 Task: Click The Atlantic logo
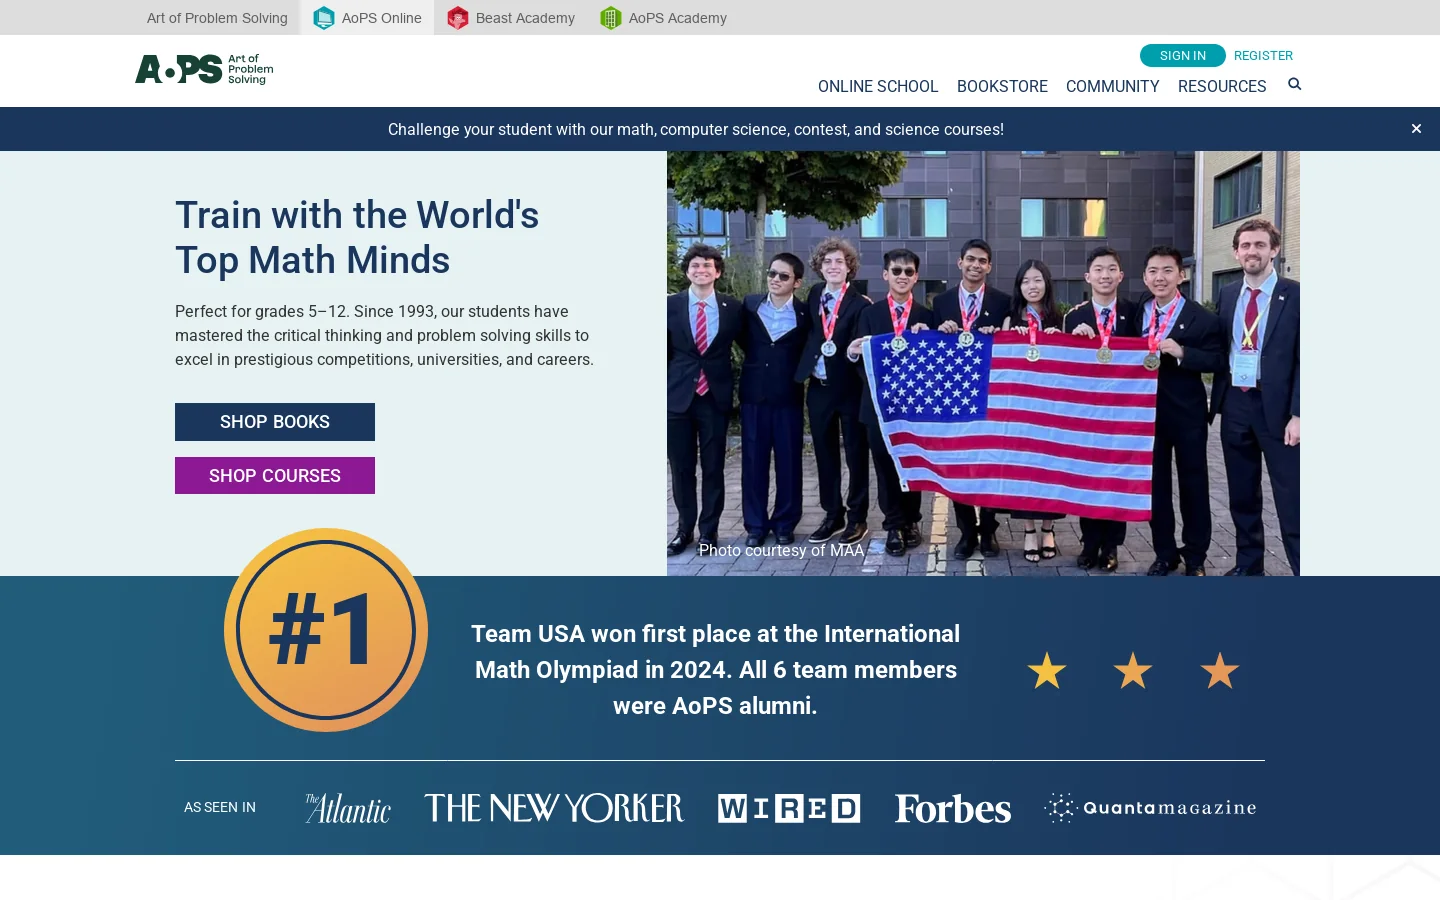(x=348, y=808)
